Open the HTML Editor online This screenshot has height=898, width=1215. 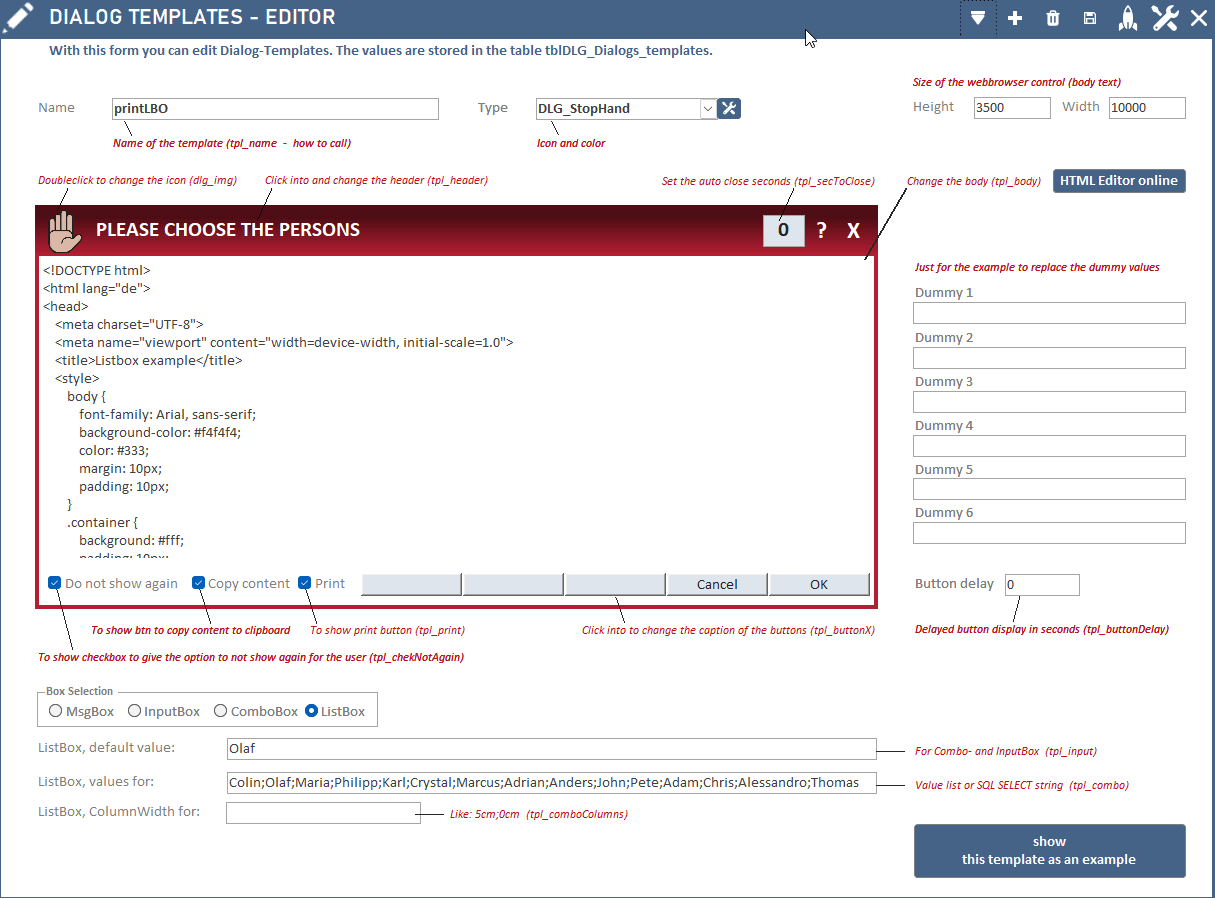point(1119,181)
